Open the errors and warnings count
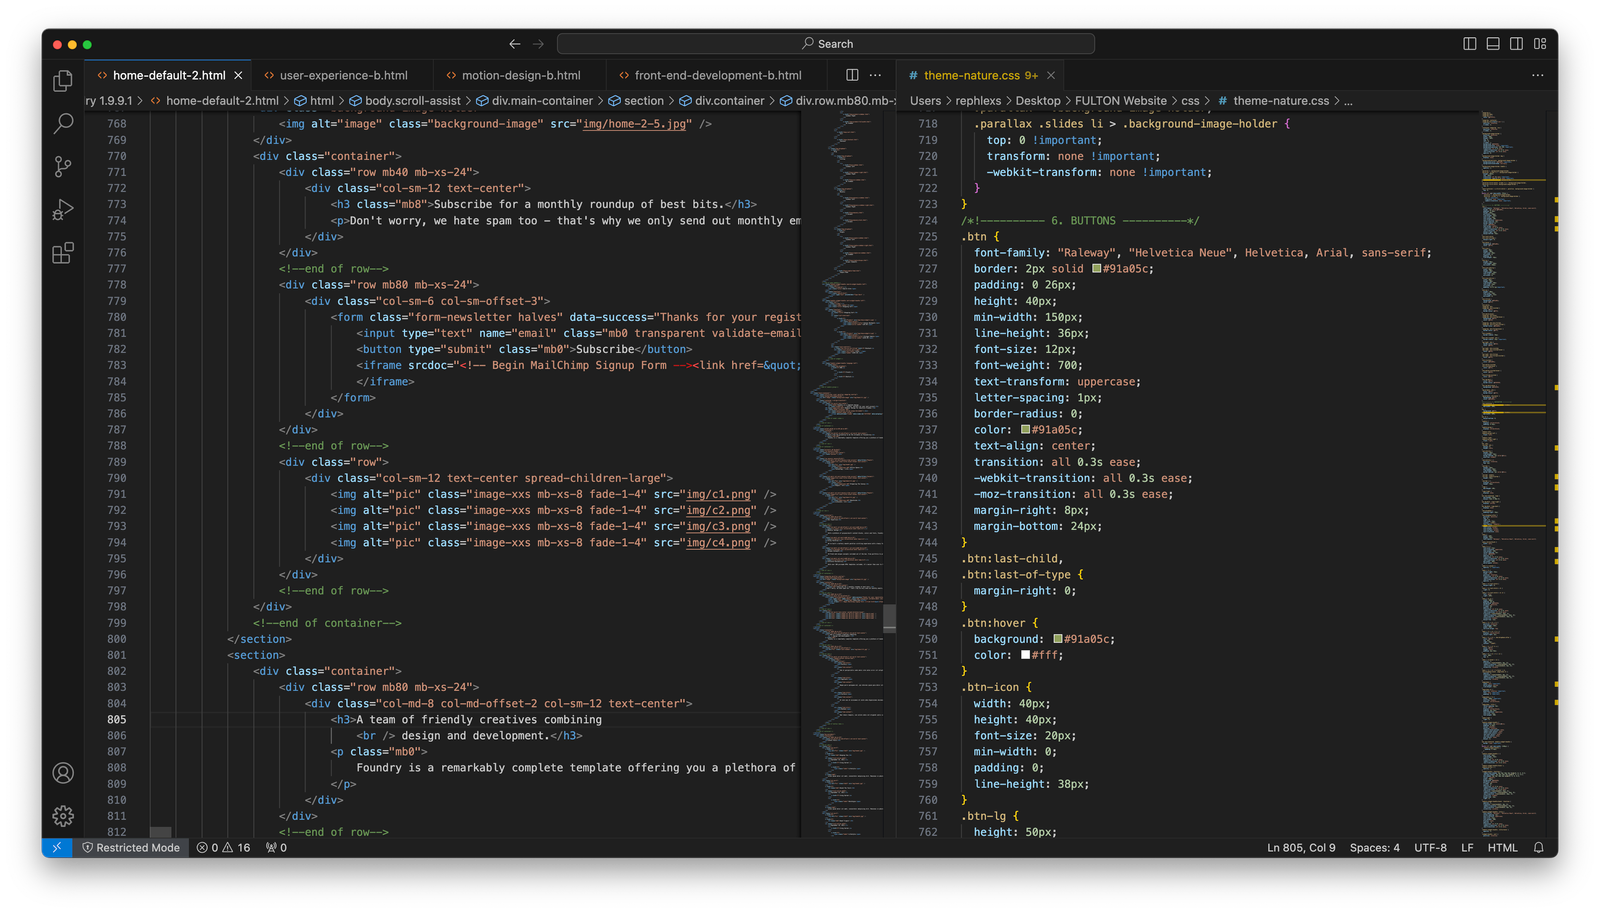The height and width of the screenshot is (913, 1600). (x=223, y=847)
